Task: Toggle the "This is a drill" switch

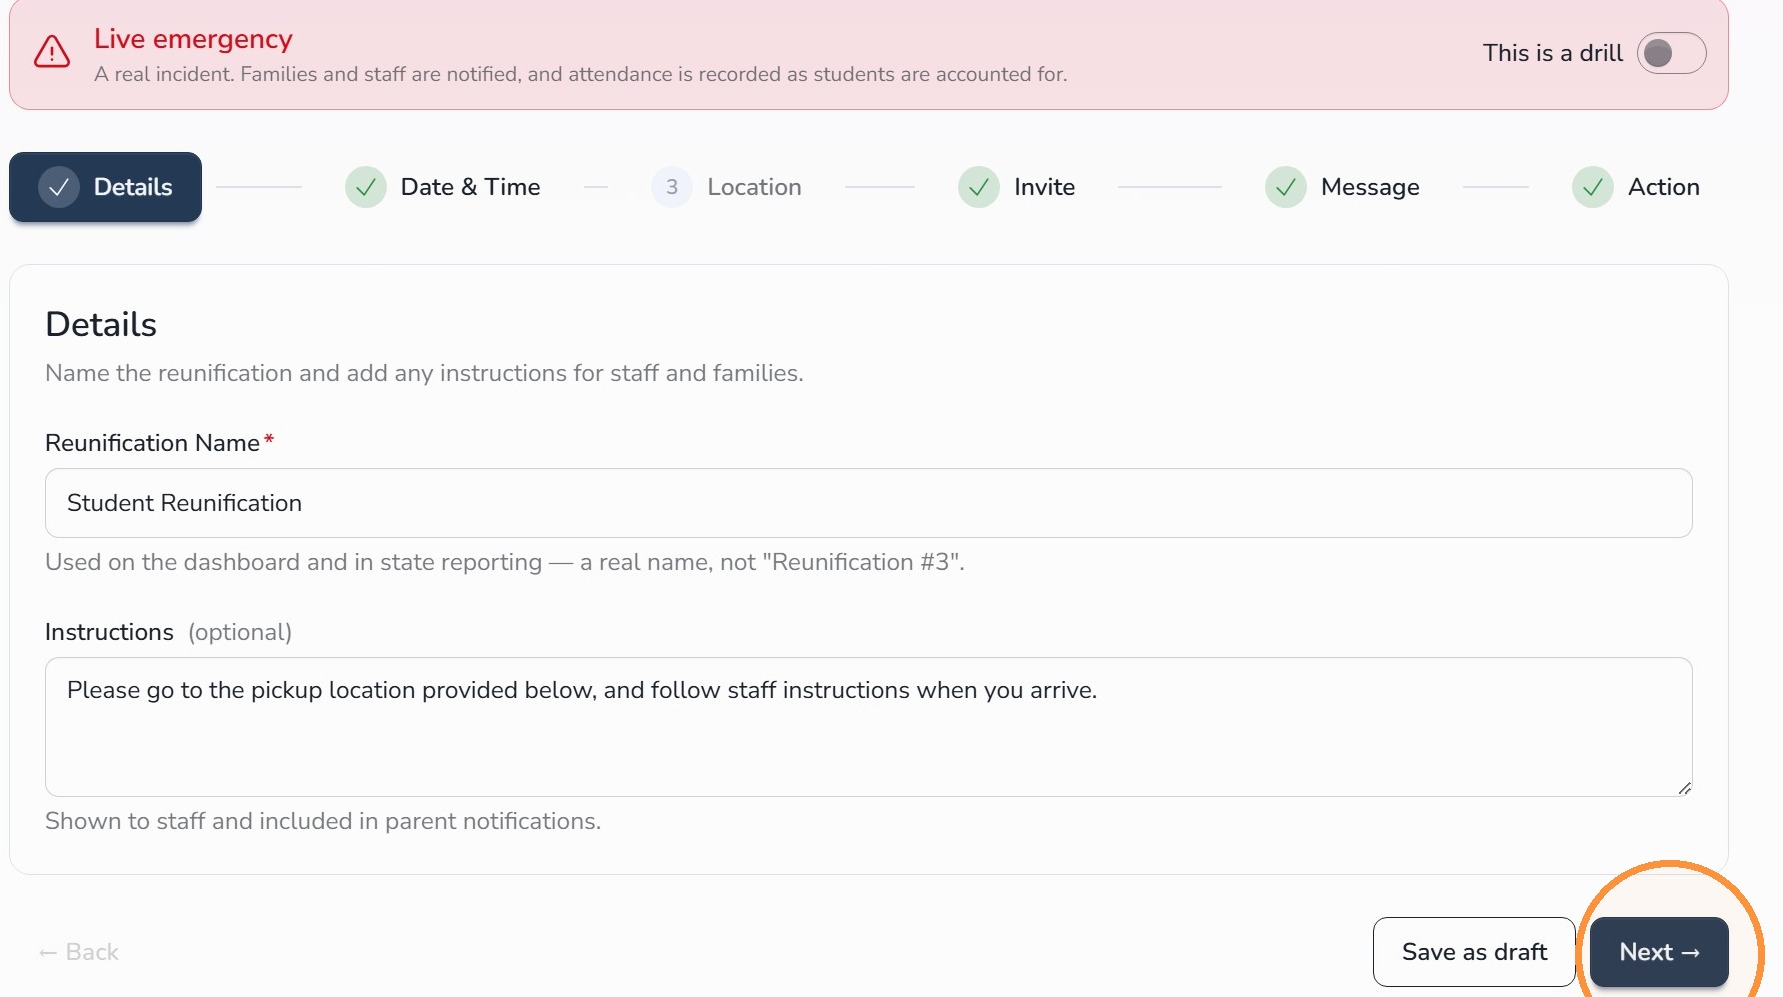Action: (x=1671, y=53)
